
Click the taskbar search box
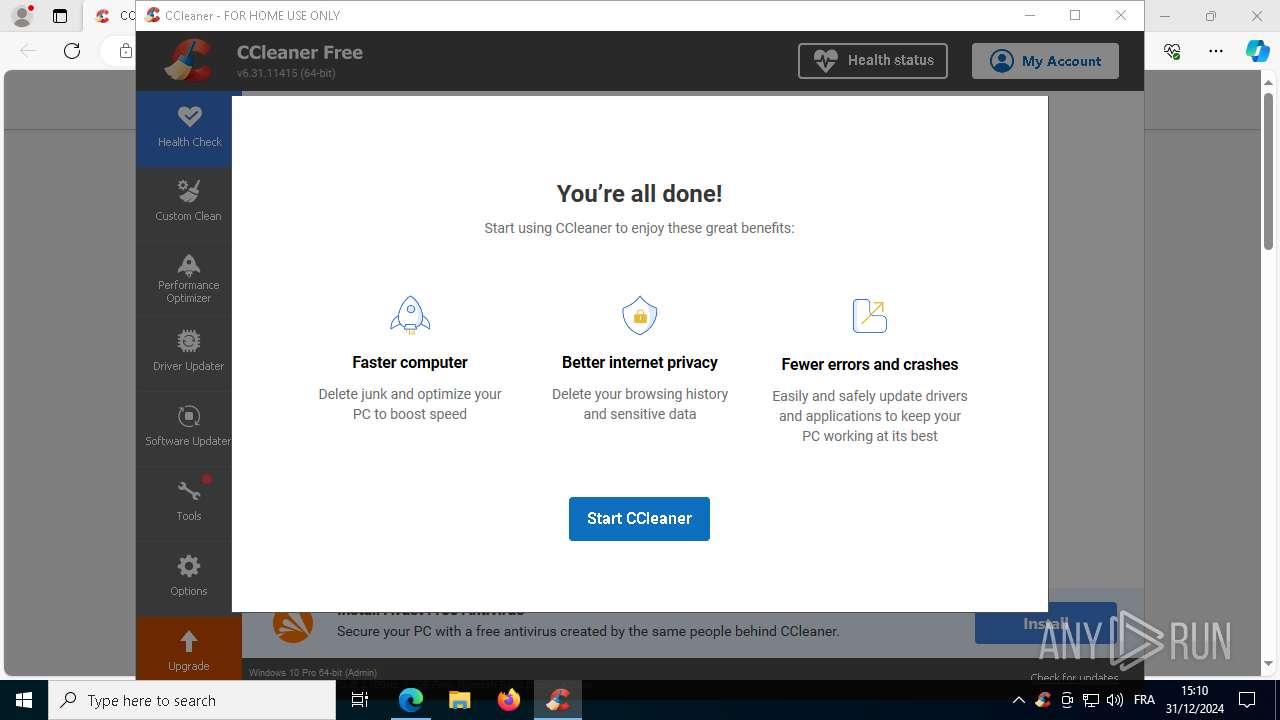point(192,700)
